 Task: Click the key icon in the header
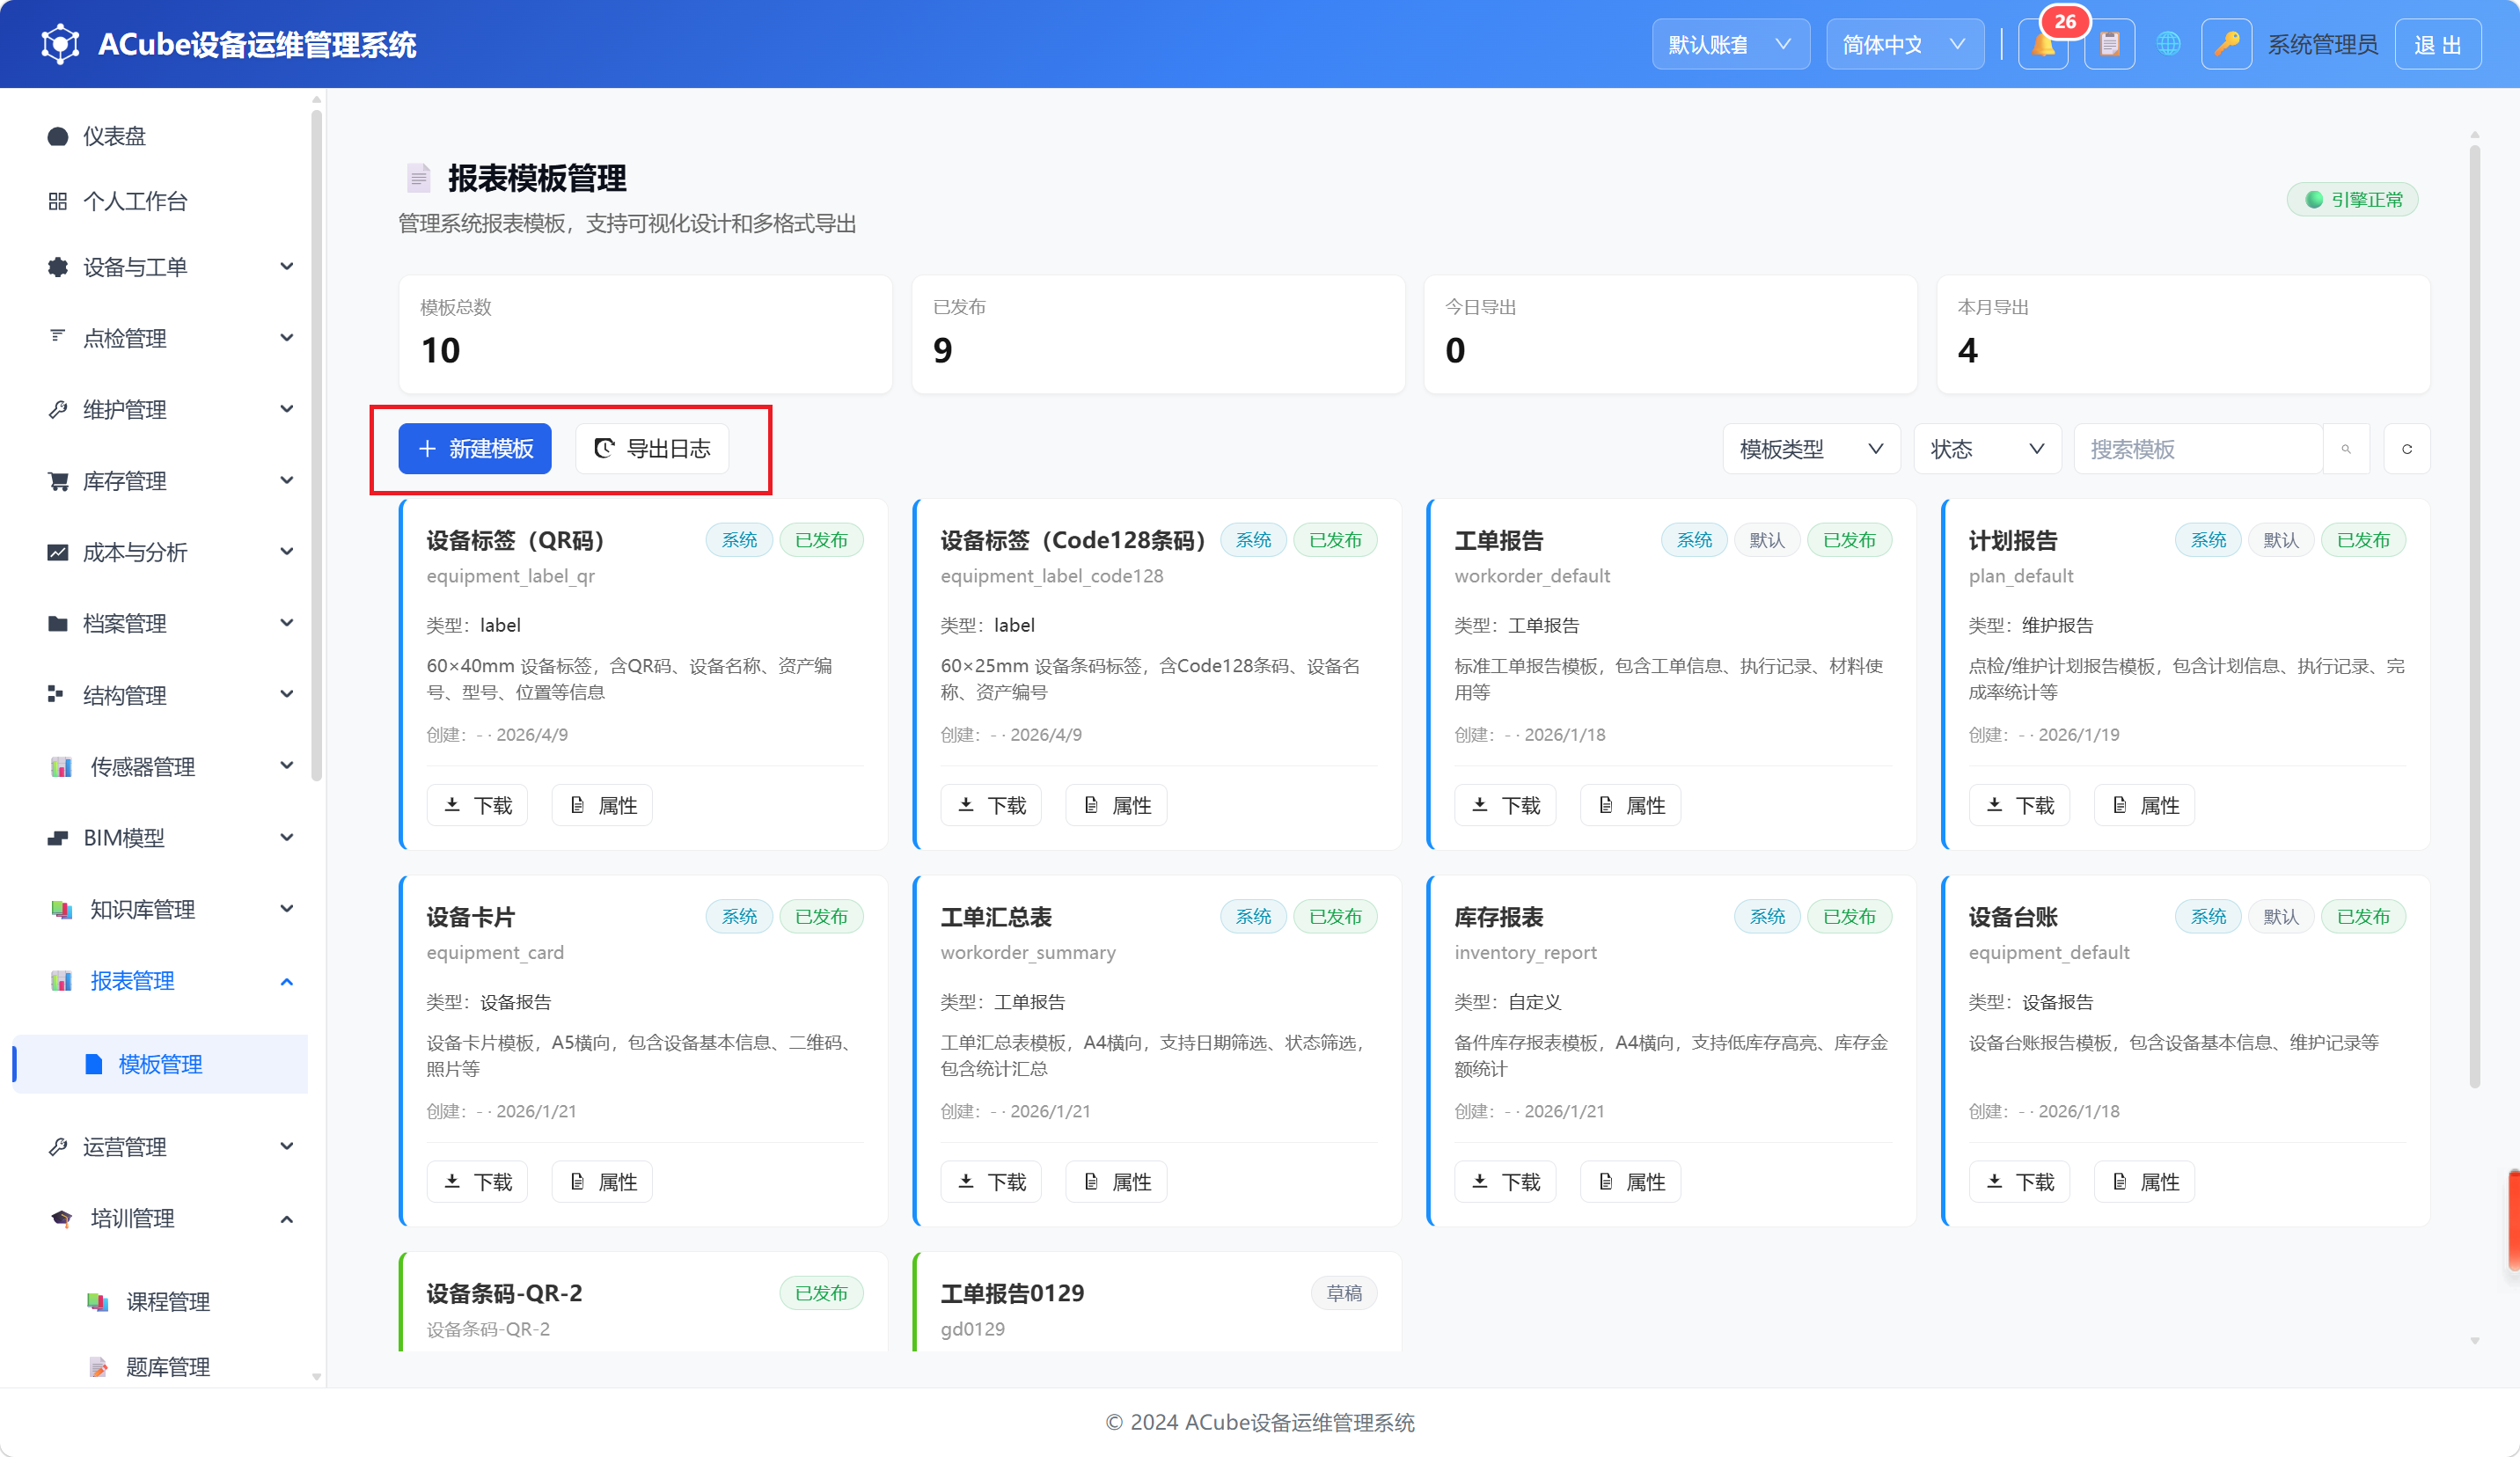click(x=2226, y=45)
